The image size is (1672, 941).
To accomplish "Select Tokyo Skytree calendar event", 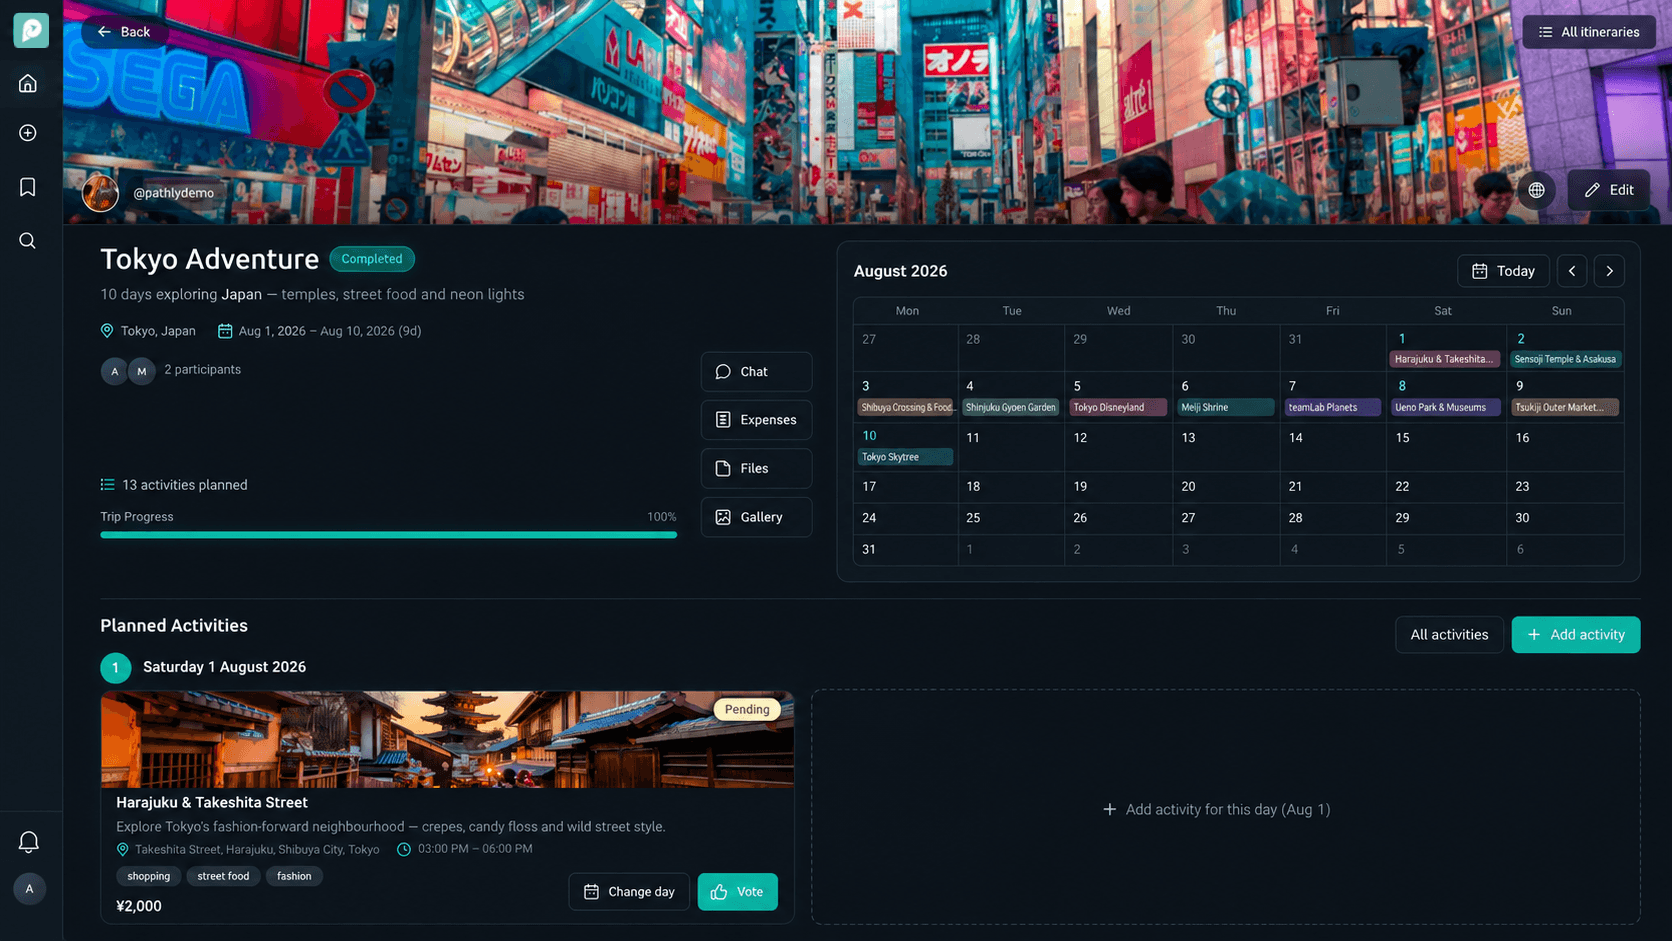I will (905, 457).
